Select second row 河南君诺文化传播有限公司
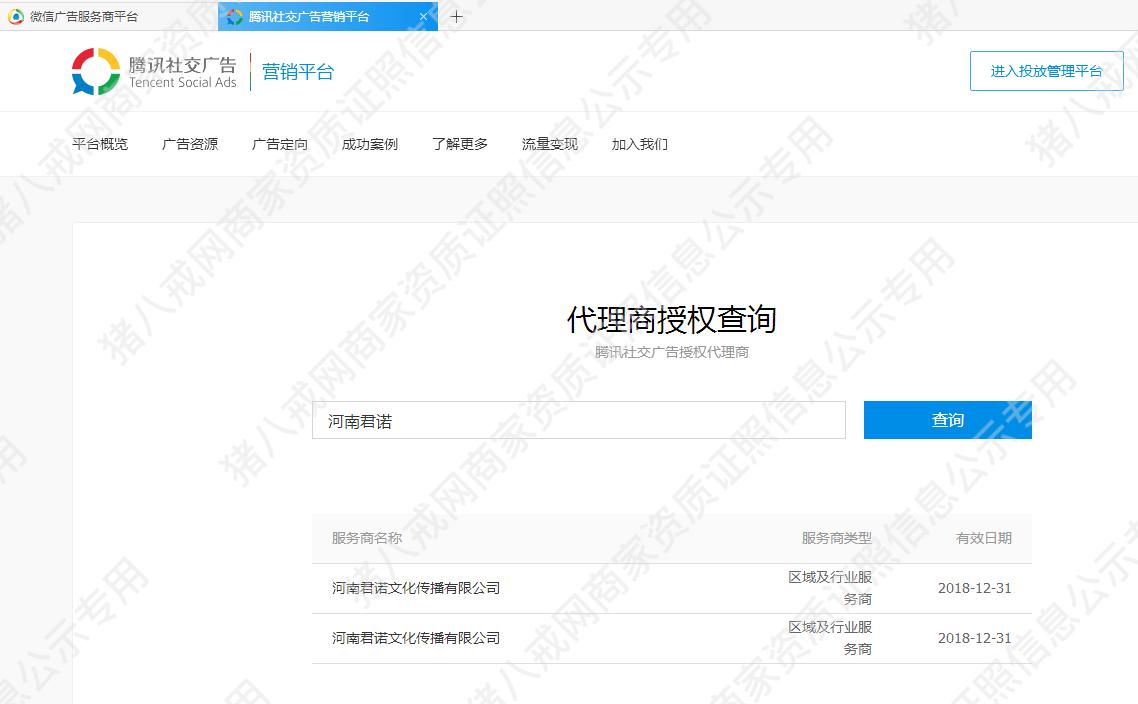This screenshot has height=704, width=1138. (416, 638)
